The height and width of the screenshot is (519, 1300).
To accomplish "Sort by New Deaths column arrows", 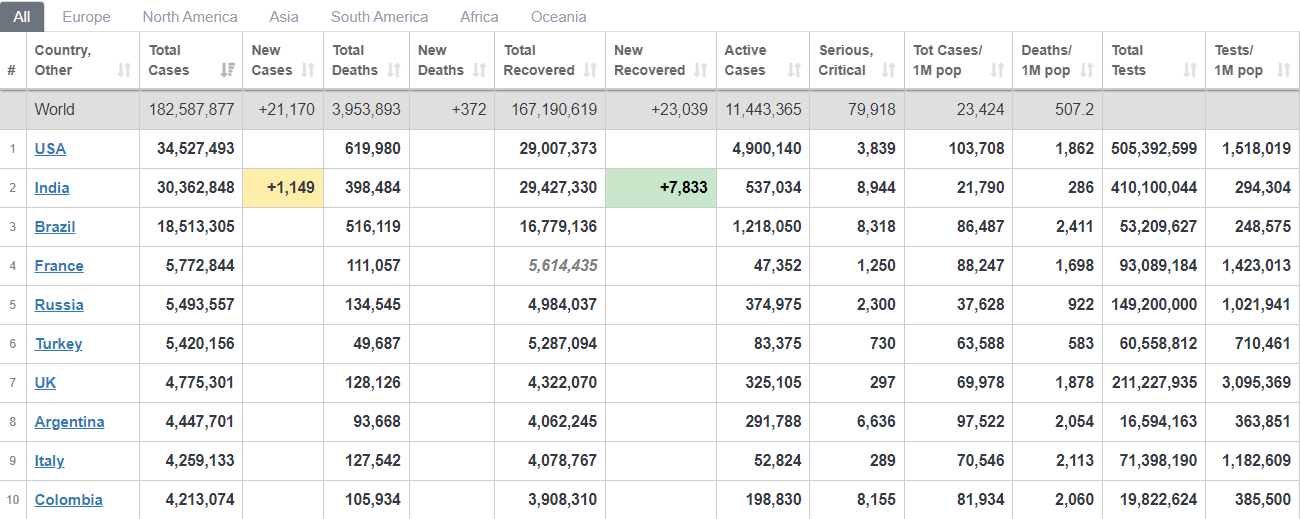I will 479,70.
